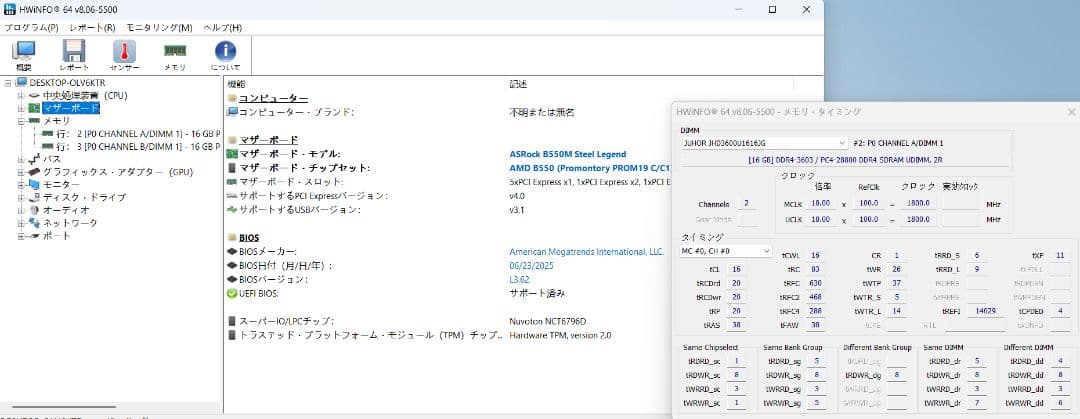Expand the GPU tree node
Screen dimensions: 1080x419
click(21, 172)
